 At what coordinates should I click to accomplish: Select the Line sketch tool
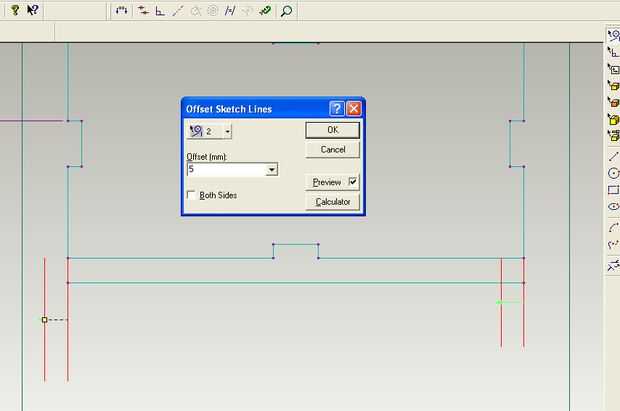(x=613, y=157)
